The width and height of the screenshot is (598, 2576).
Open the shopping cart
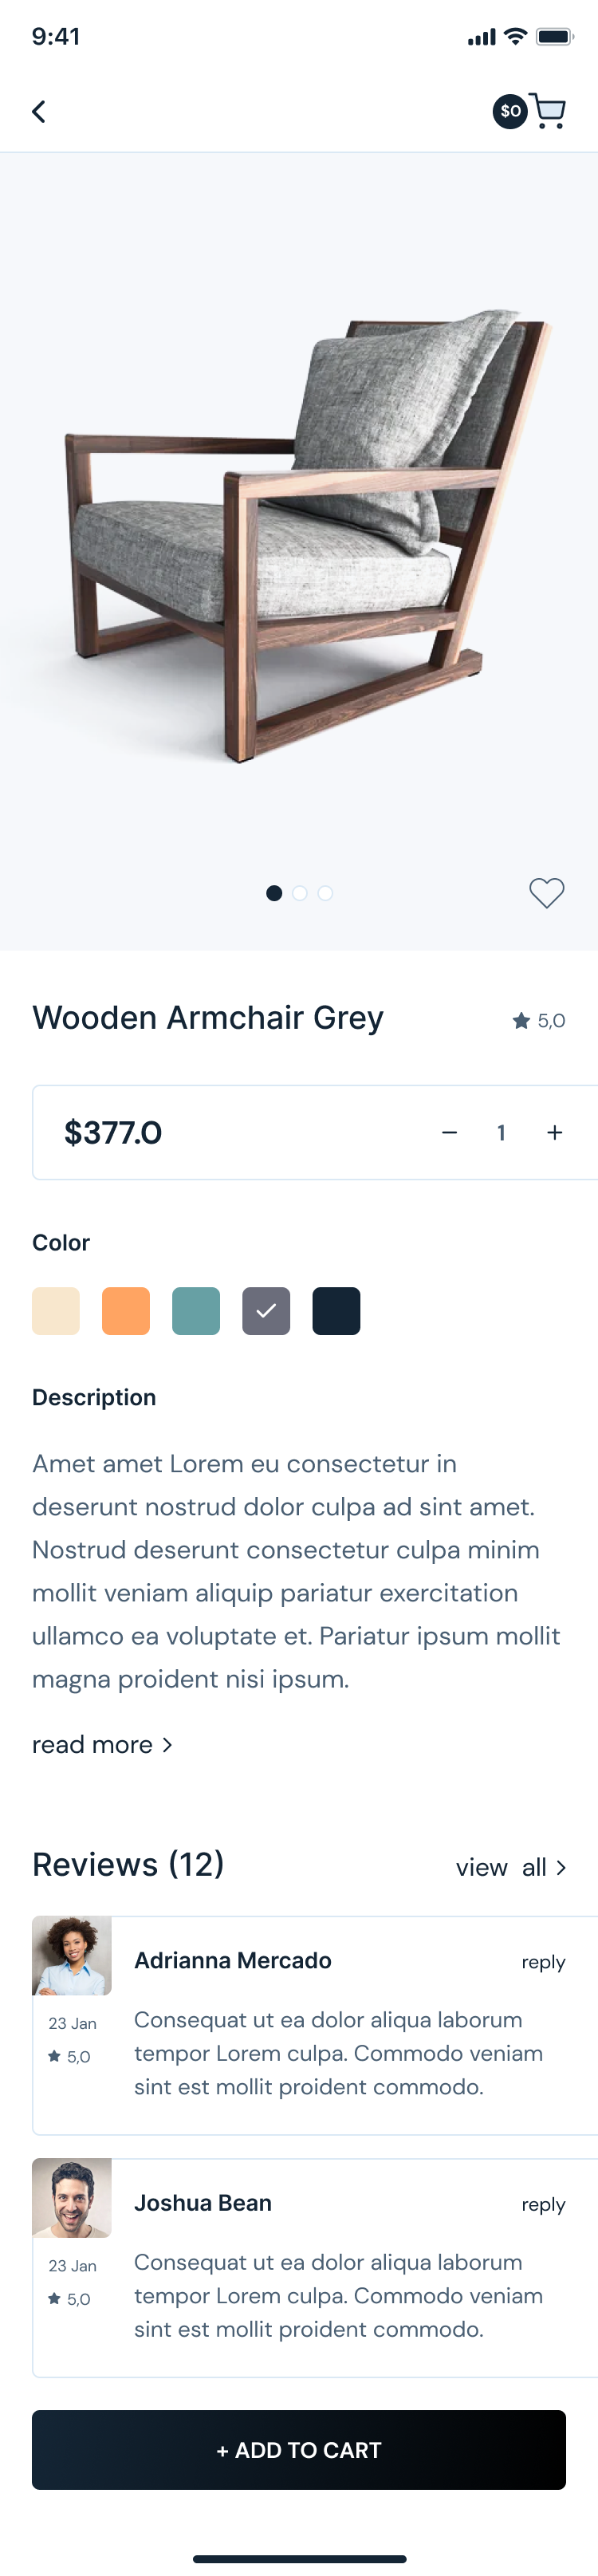pyautogui.click(x=549, y=111)
